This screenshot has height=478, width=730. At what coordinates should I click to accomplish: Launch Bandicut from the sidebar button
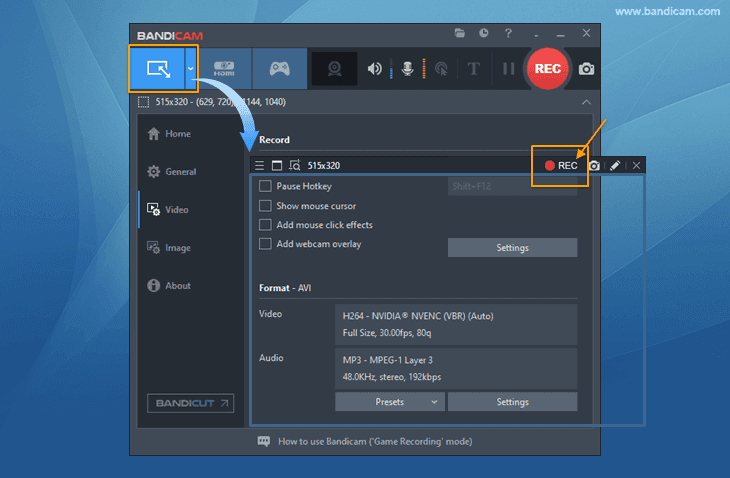click(190, 403)
